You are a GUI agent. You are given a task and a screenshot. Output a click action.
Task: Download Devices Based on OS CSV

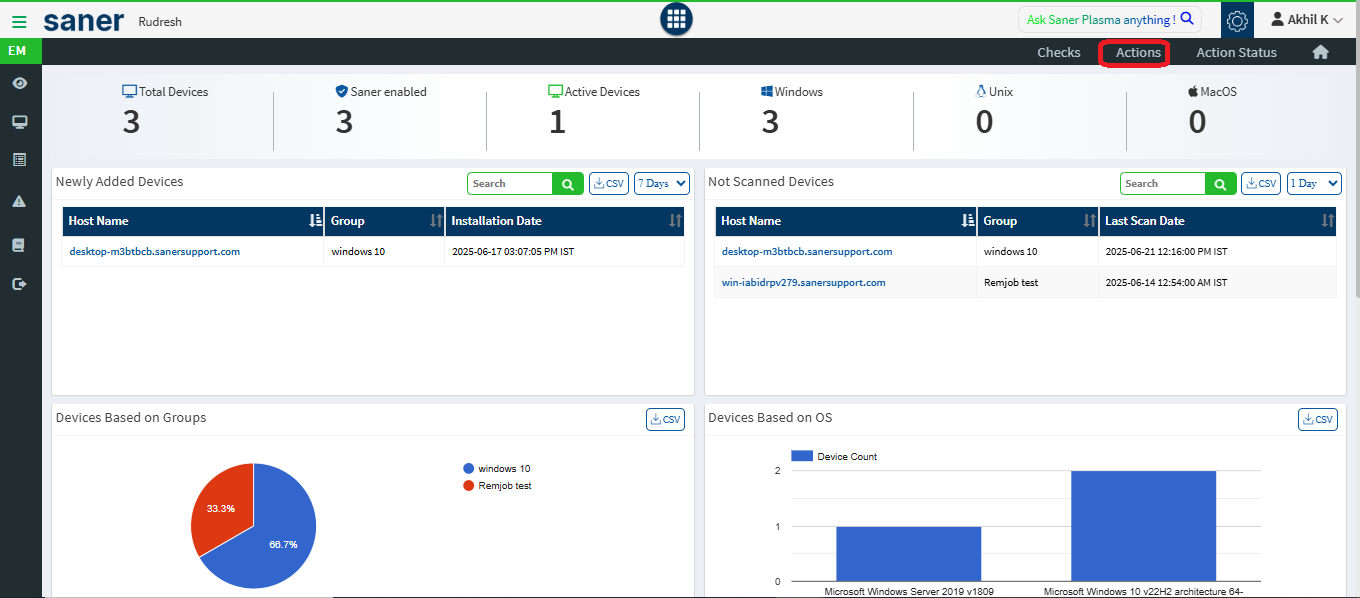point(1318,420)
